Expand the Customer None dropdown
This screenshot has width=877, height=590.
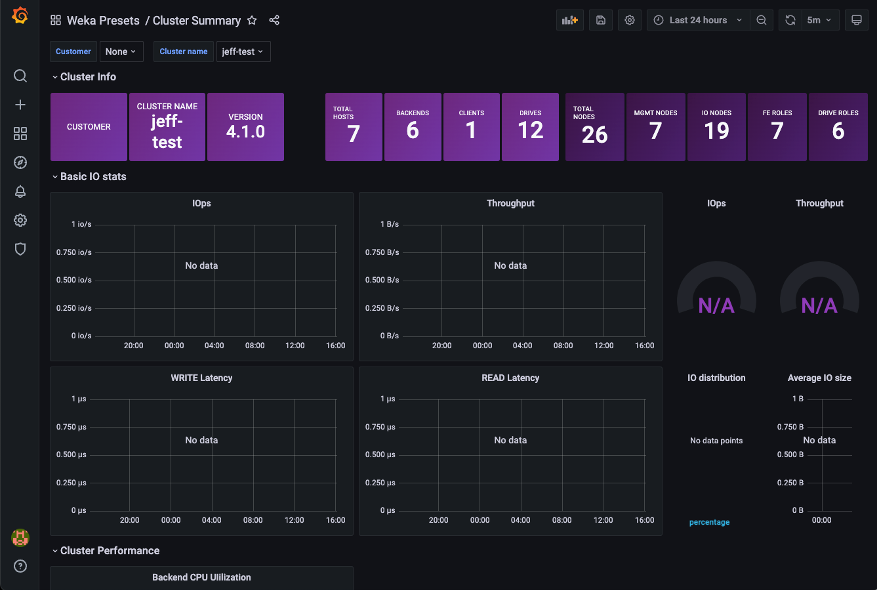click(x=122, y=51)
